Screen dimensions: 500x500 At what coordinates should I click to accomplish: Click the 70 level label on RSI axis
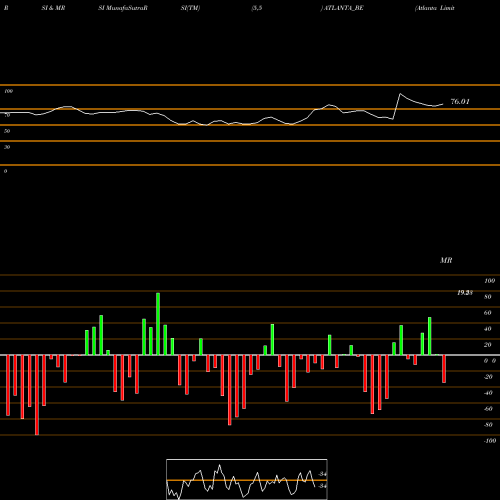click(x=7, y=115)
